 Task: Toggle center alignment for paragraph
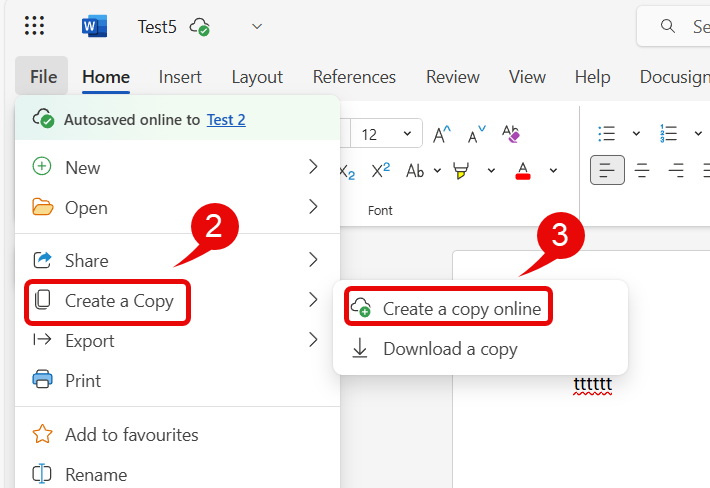click(x=643, y=171)
